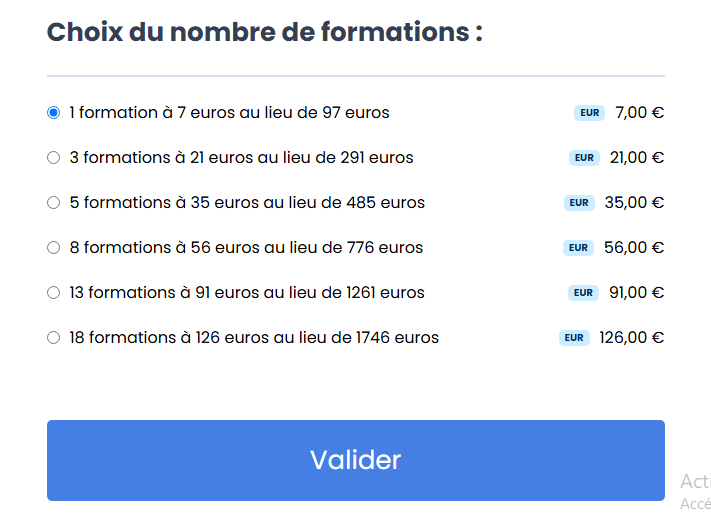The width and height of the screenshot is (711, 525).
Task: Click the 91,00 € price amount
Action: pyautogui.click(x=637, y=293)
